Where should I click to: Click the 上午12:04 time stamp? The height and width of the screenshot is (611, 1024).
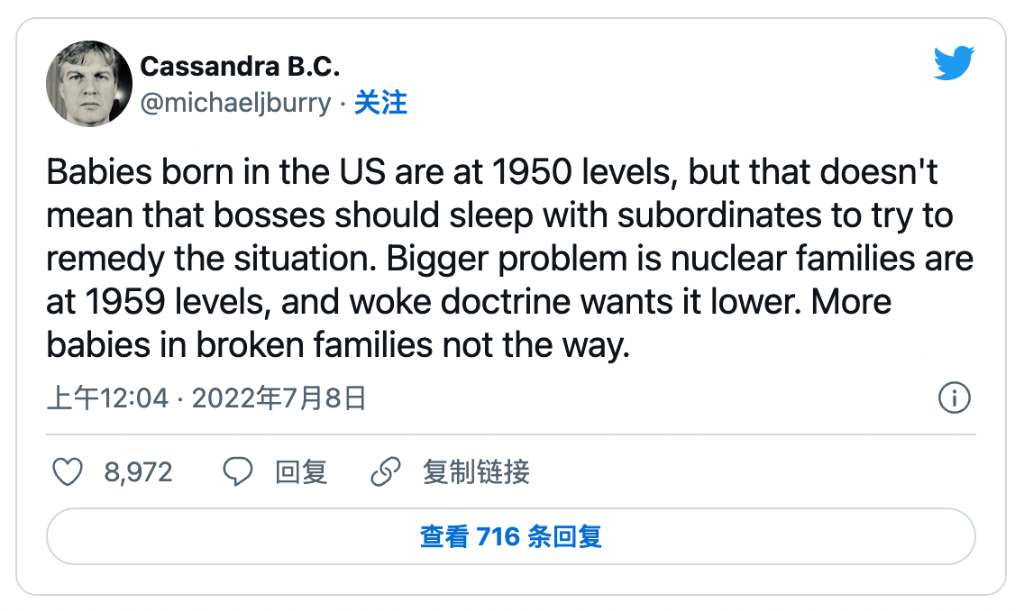coord(108,399)
